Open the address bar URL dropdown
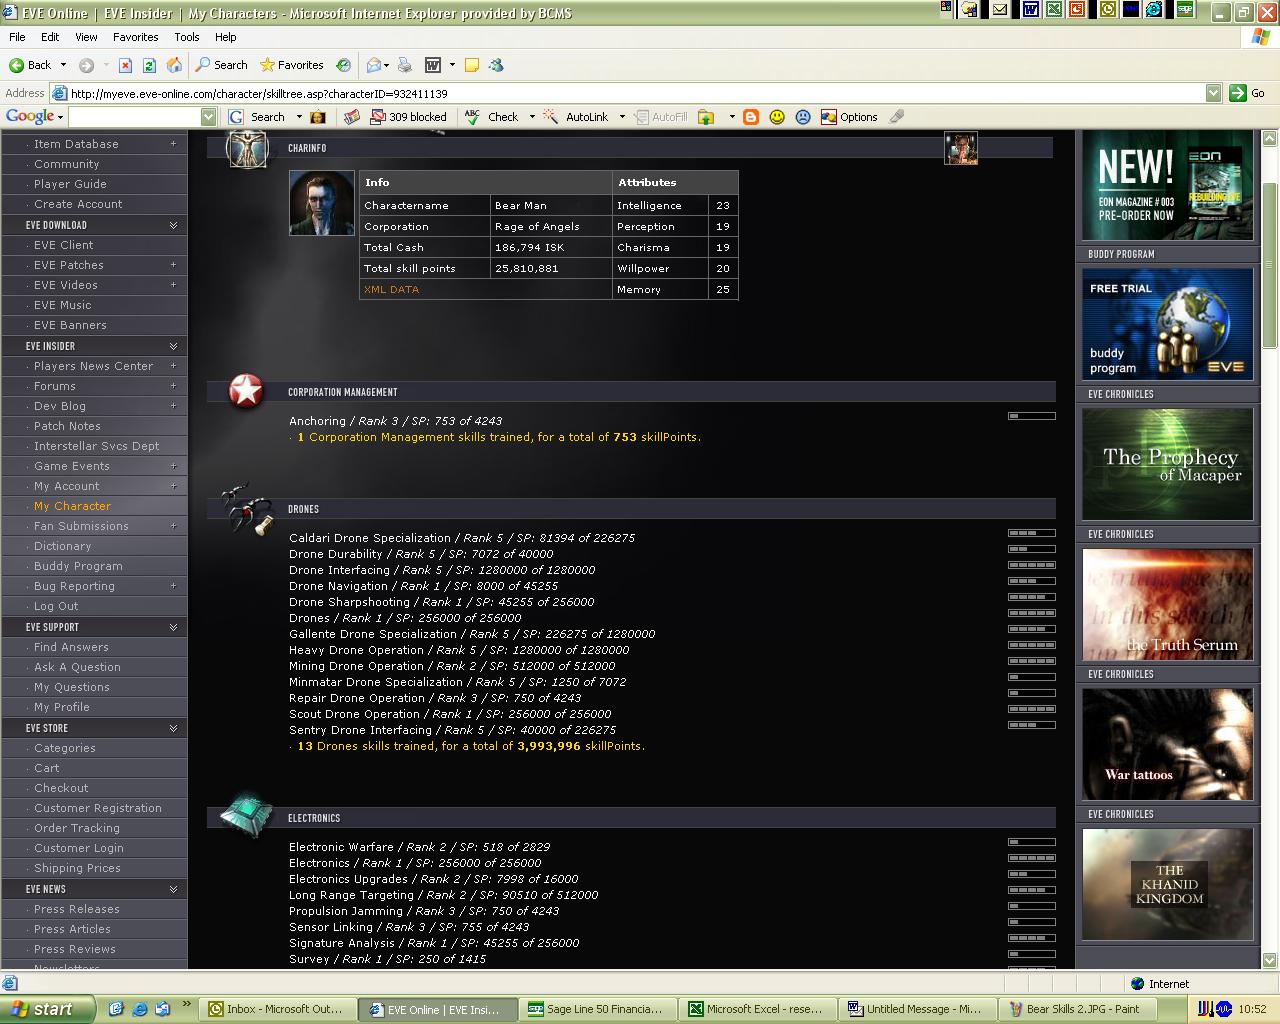The height and width of the screenshot is (1024, 1280). point(1213,93)
